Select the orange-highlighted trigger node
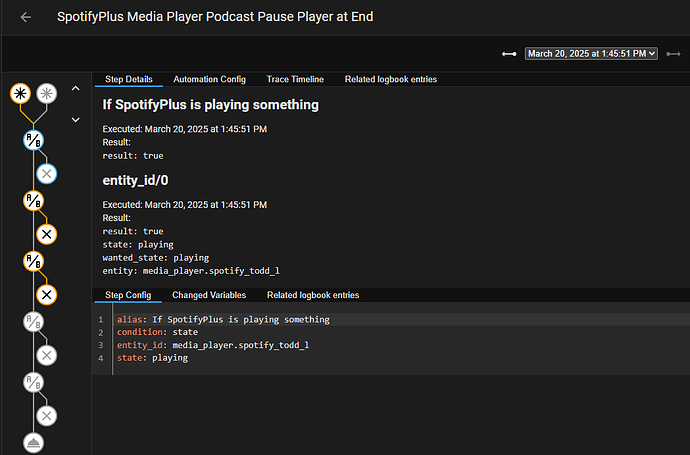The width and height of the screenshot is (690, 455). click(x=20, y=93)
